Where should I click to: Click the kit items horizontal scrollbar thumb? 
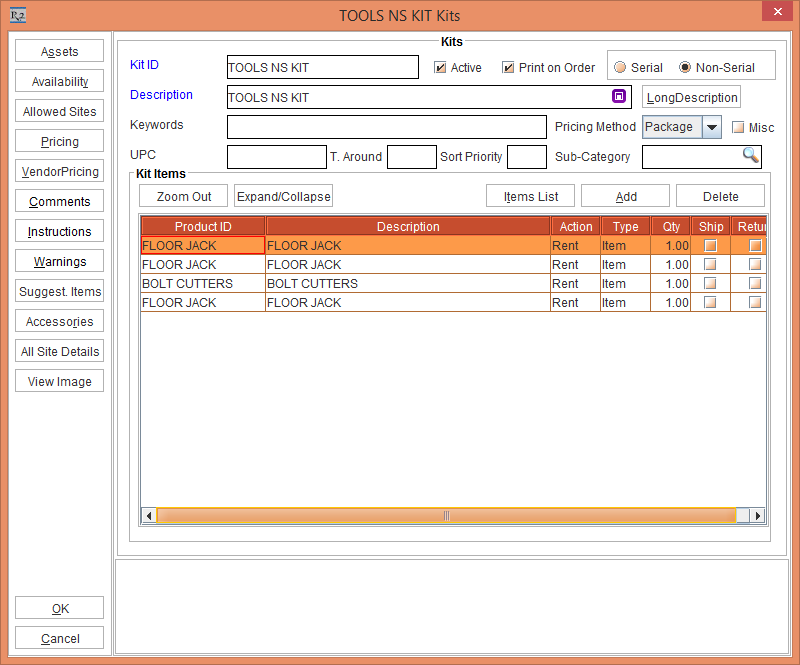(446, 515)
